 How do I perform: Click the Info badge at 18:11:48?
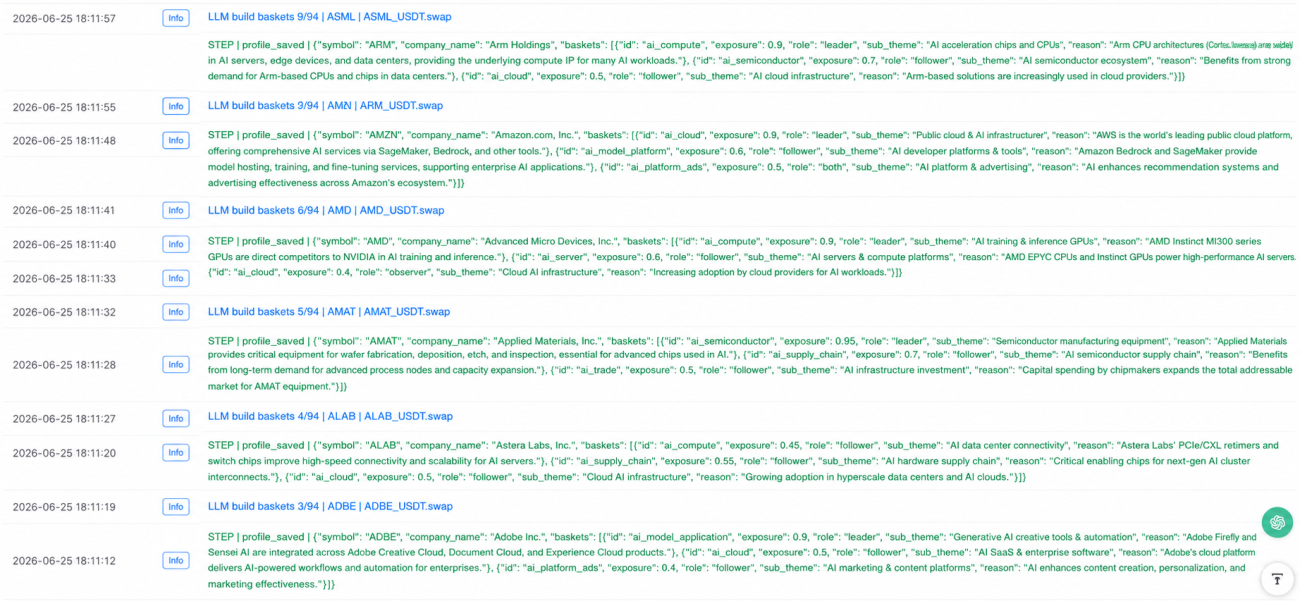click(176, 141)
